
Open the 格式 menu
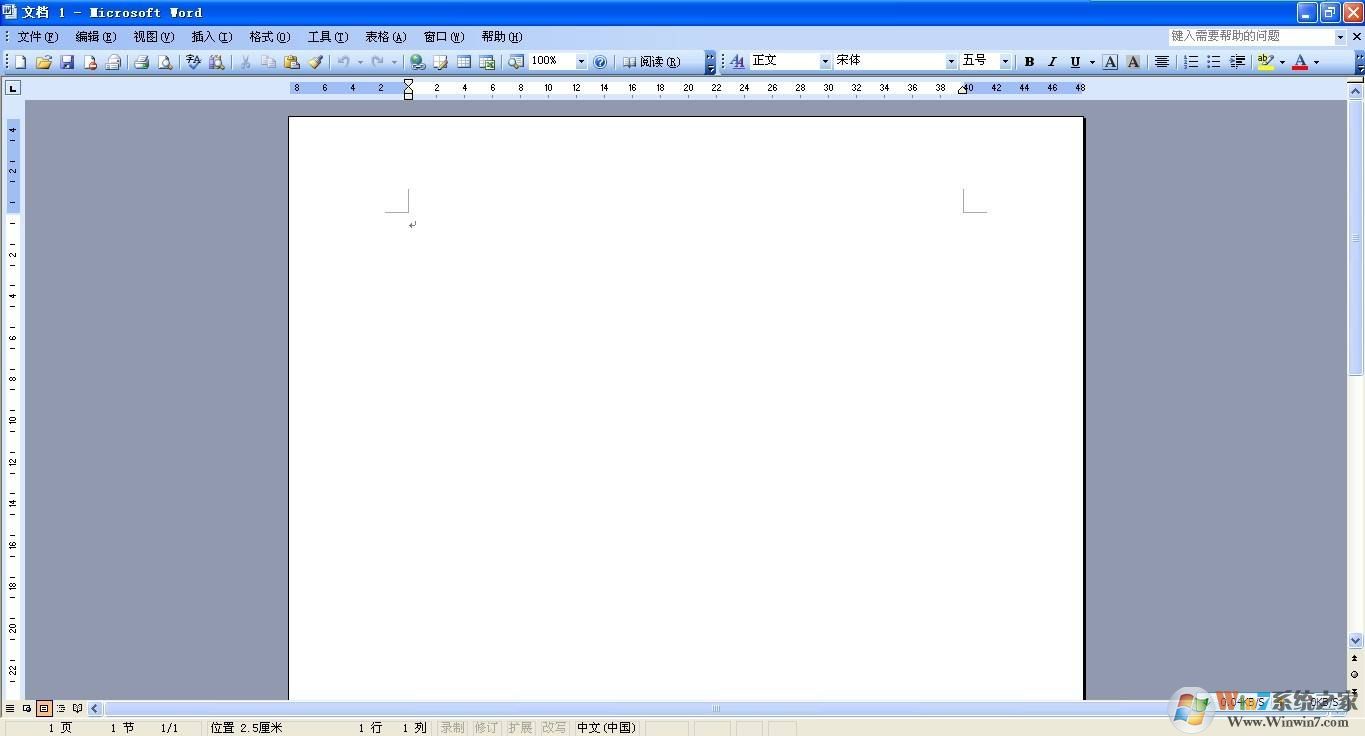coord(266,36)
